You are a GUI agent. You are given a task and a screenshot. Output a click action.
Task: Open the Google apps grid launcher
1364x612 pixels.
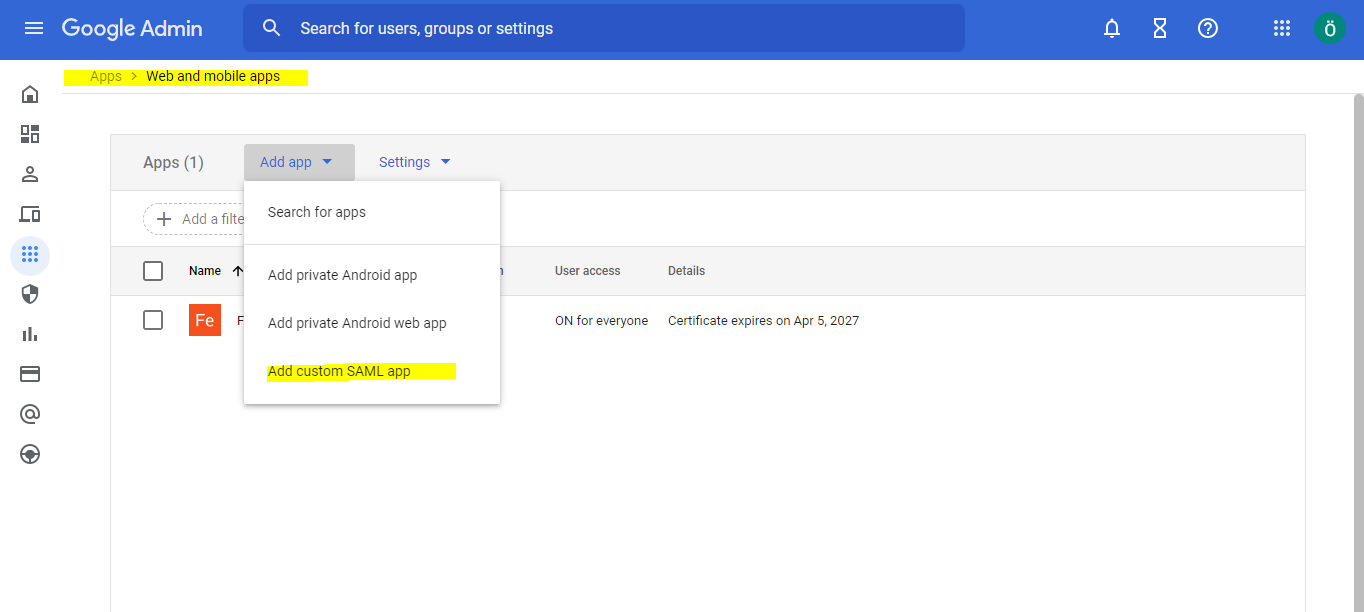pos(1282,28)
